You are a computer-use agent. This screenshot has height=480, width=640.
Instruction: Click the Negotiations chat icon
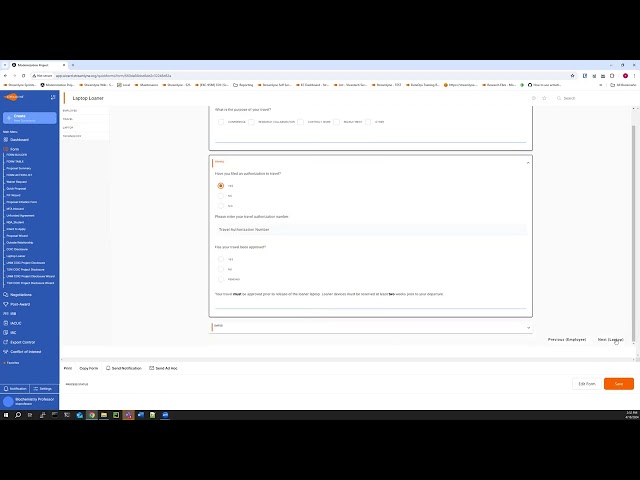click(x=6, y=294)
